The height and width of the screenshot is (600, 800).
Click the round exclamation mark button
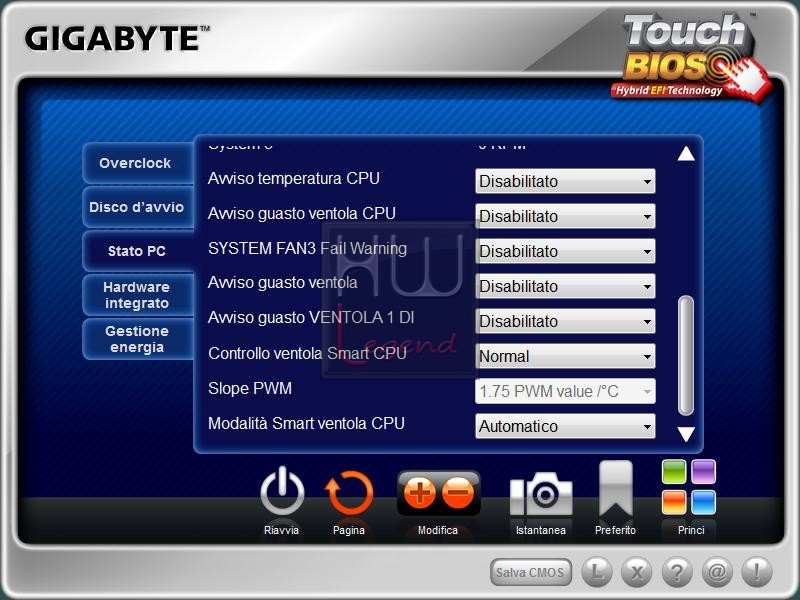click(757, 572)
